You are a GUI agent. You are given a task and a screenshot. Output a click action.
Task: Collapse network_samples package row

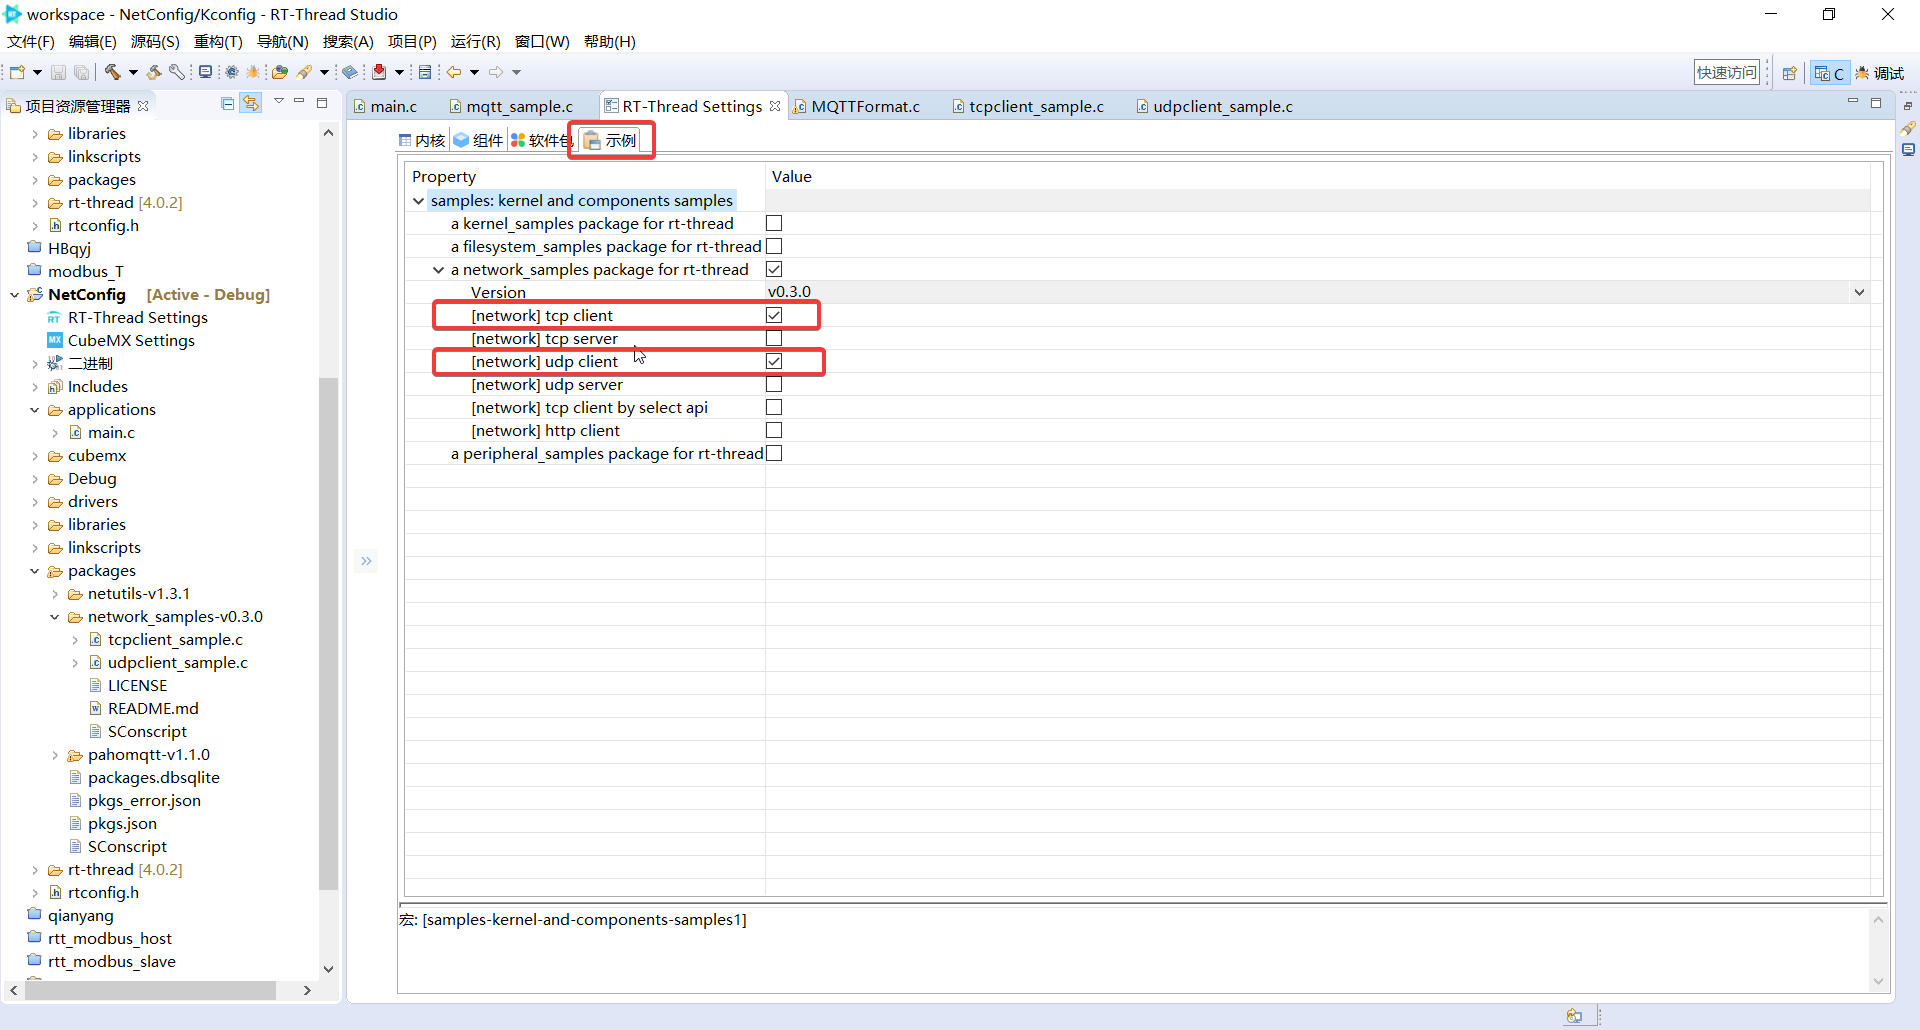(x=438, y=270)
